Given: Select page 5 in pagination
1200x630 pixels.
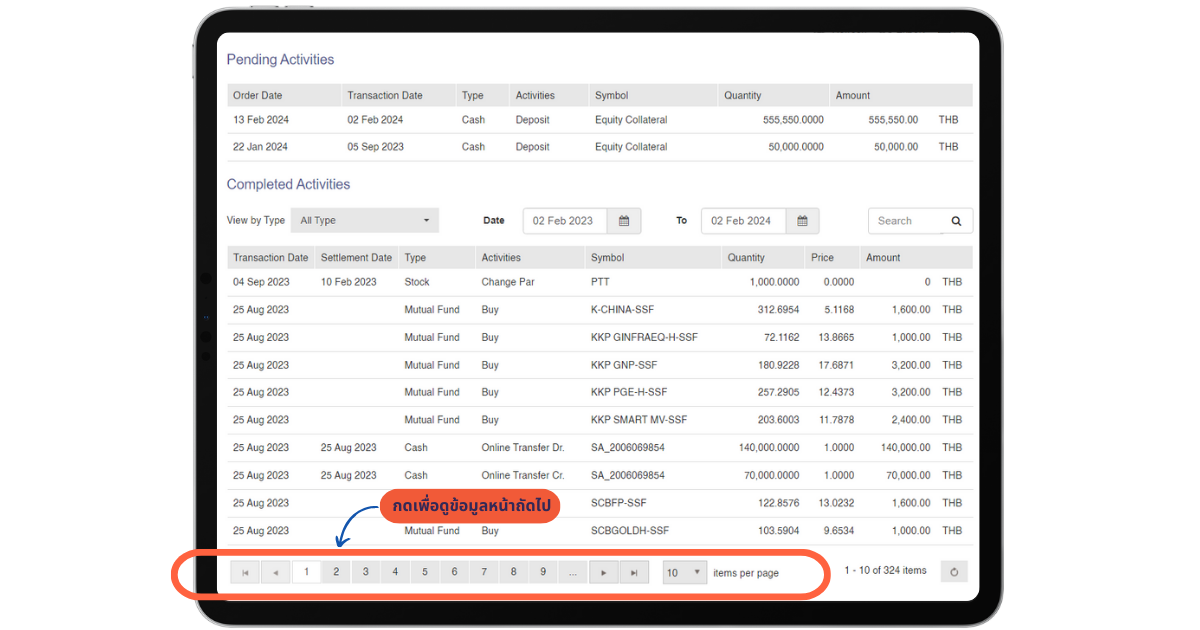Looking at the screenshot, I should 425,572.
